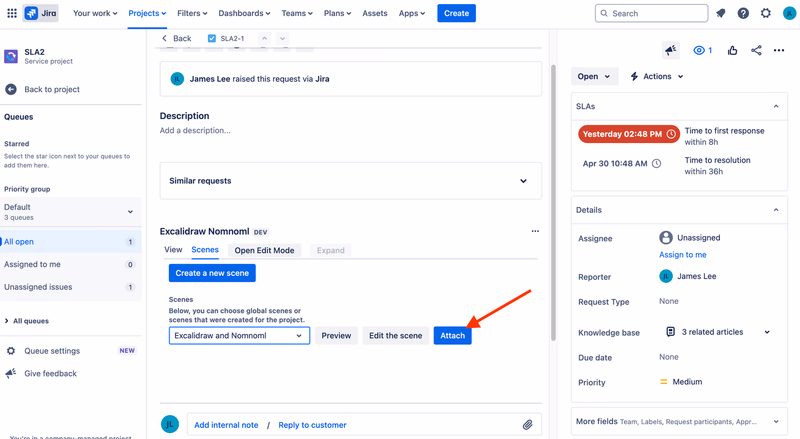Click Back link above issue
Screen dimensions: 800x439
(x=177, y=38)
